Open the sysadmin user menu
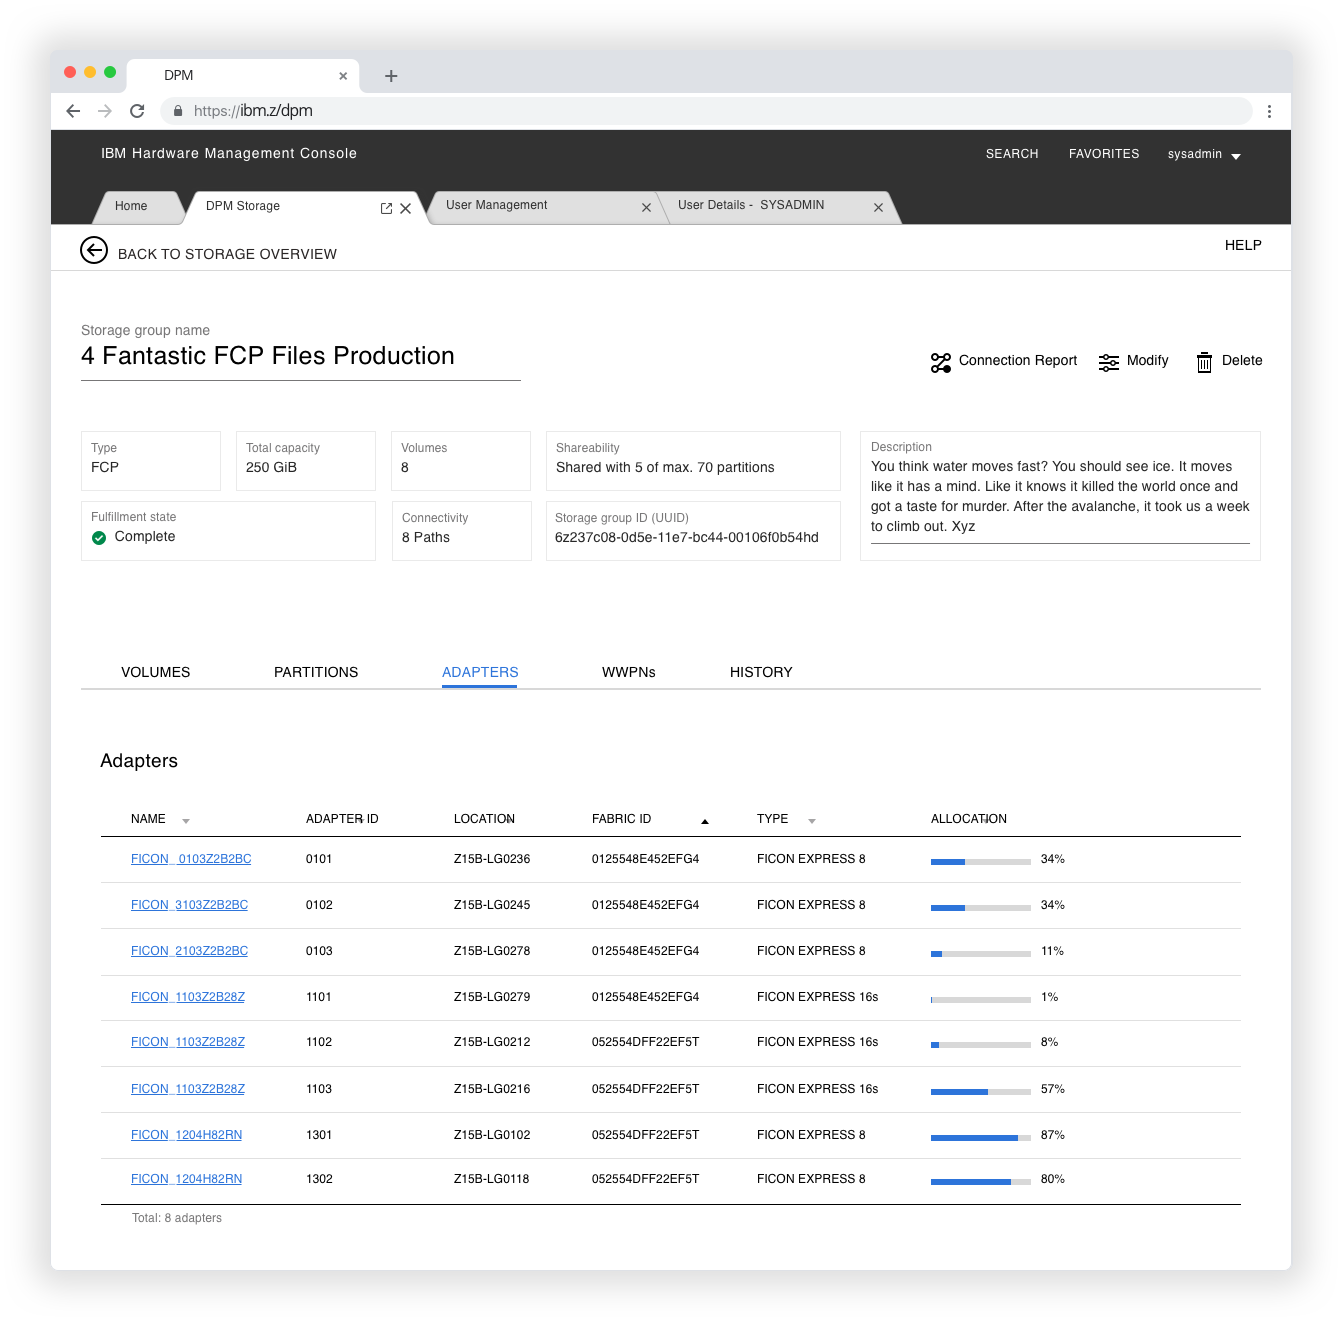 (x=1204, y=154)
